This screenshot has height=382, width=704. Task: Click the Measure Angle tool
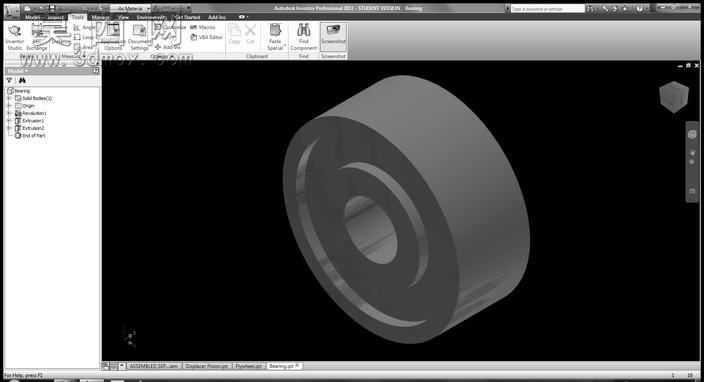click(x=84, y=27)
